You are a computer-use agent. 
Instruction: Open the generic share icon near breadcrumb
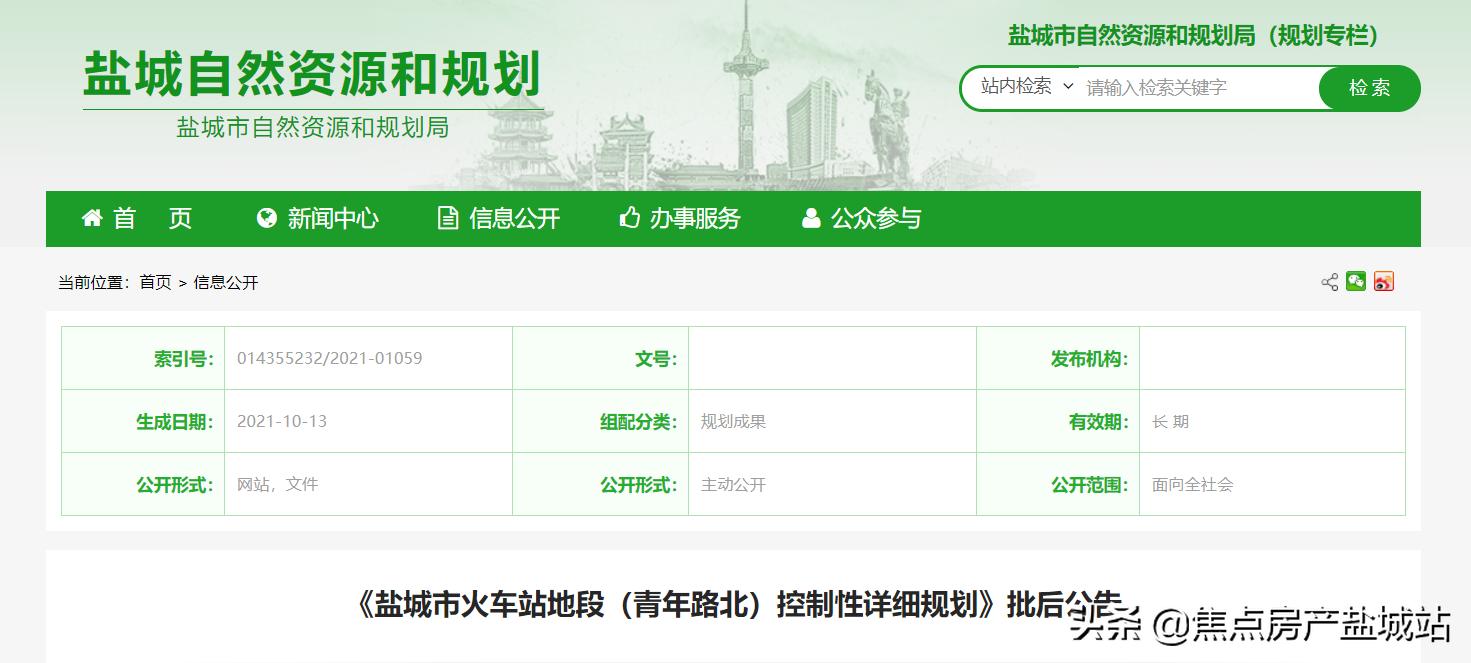1329,282
